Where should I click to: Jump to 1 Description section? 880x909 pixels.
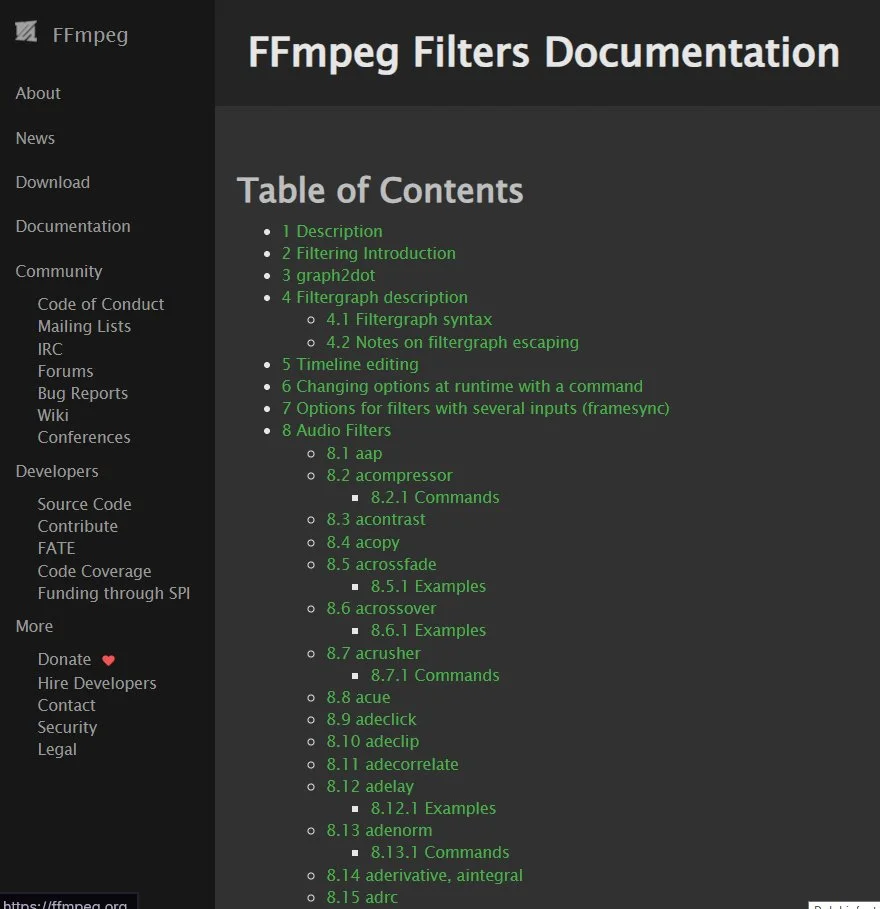click(332, 231)
